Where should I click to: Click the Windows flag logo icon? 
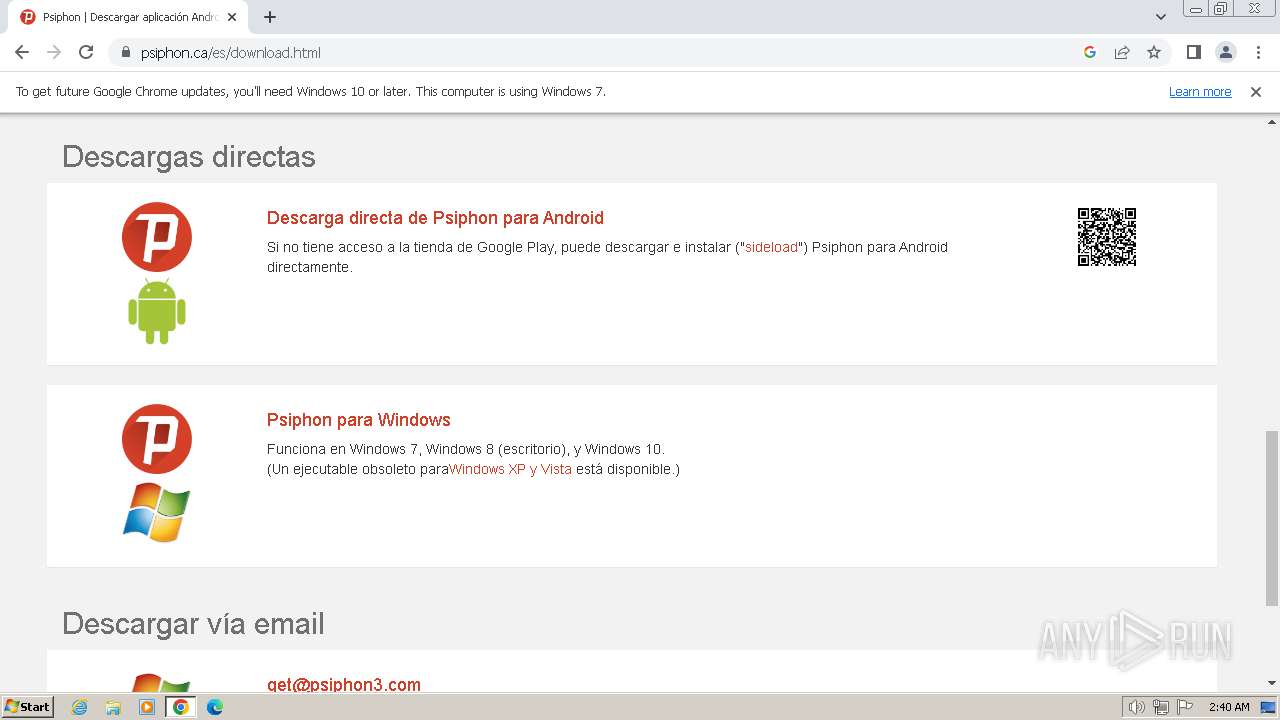157,512
